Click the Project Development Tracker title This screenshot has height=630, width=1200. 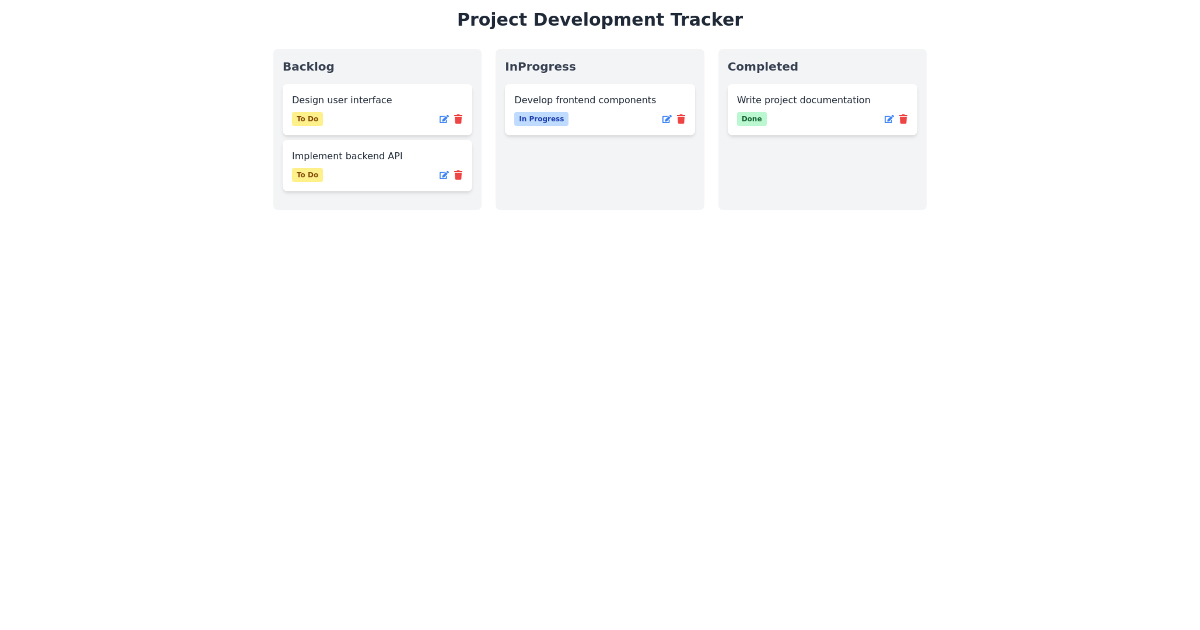tap(600, 19)
